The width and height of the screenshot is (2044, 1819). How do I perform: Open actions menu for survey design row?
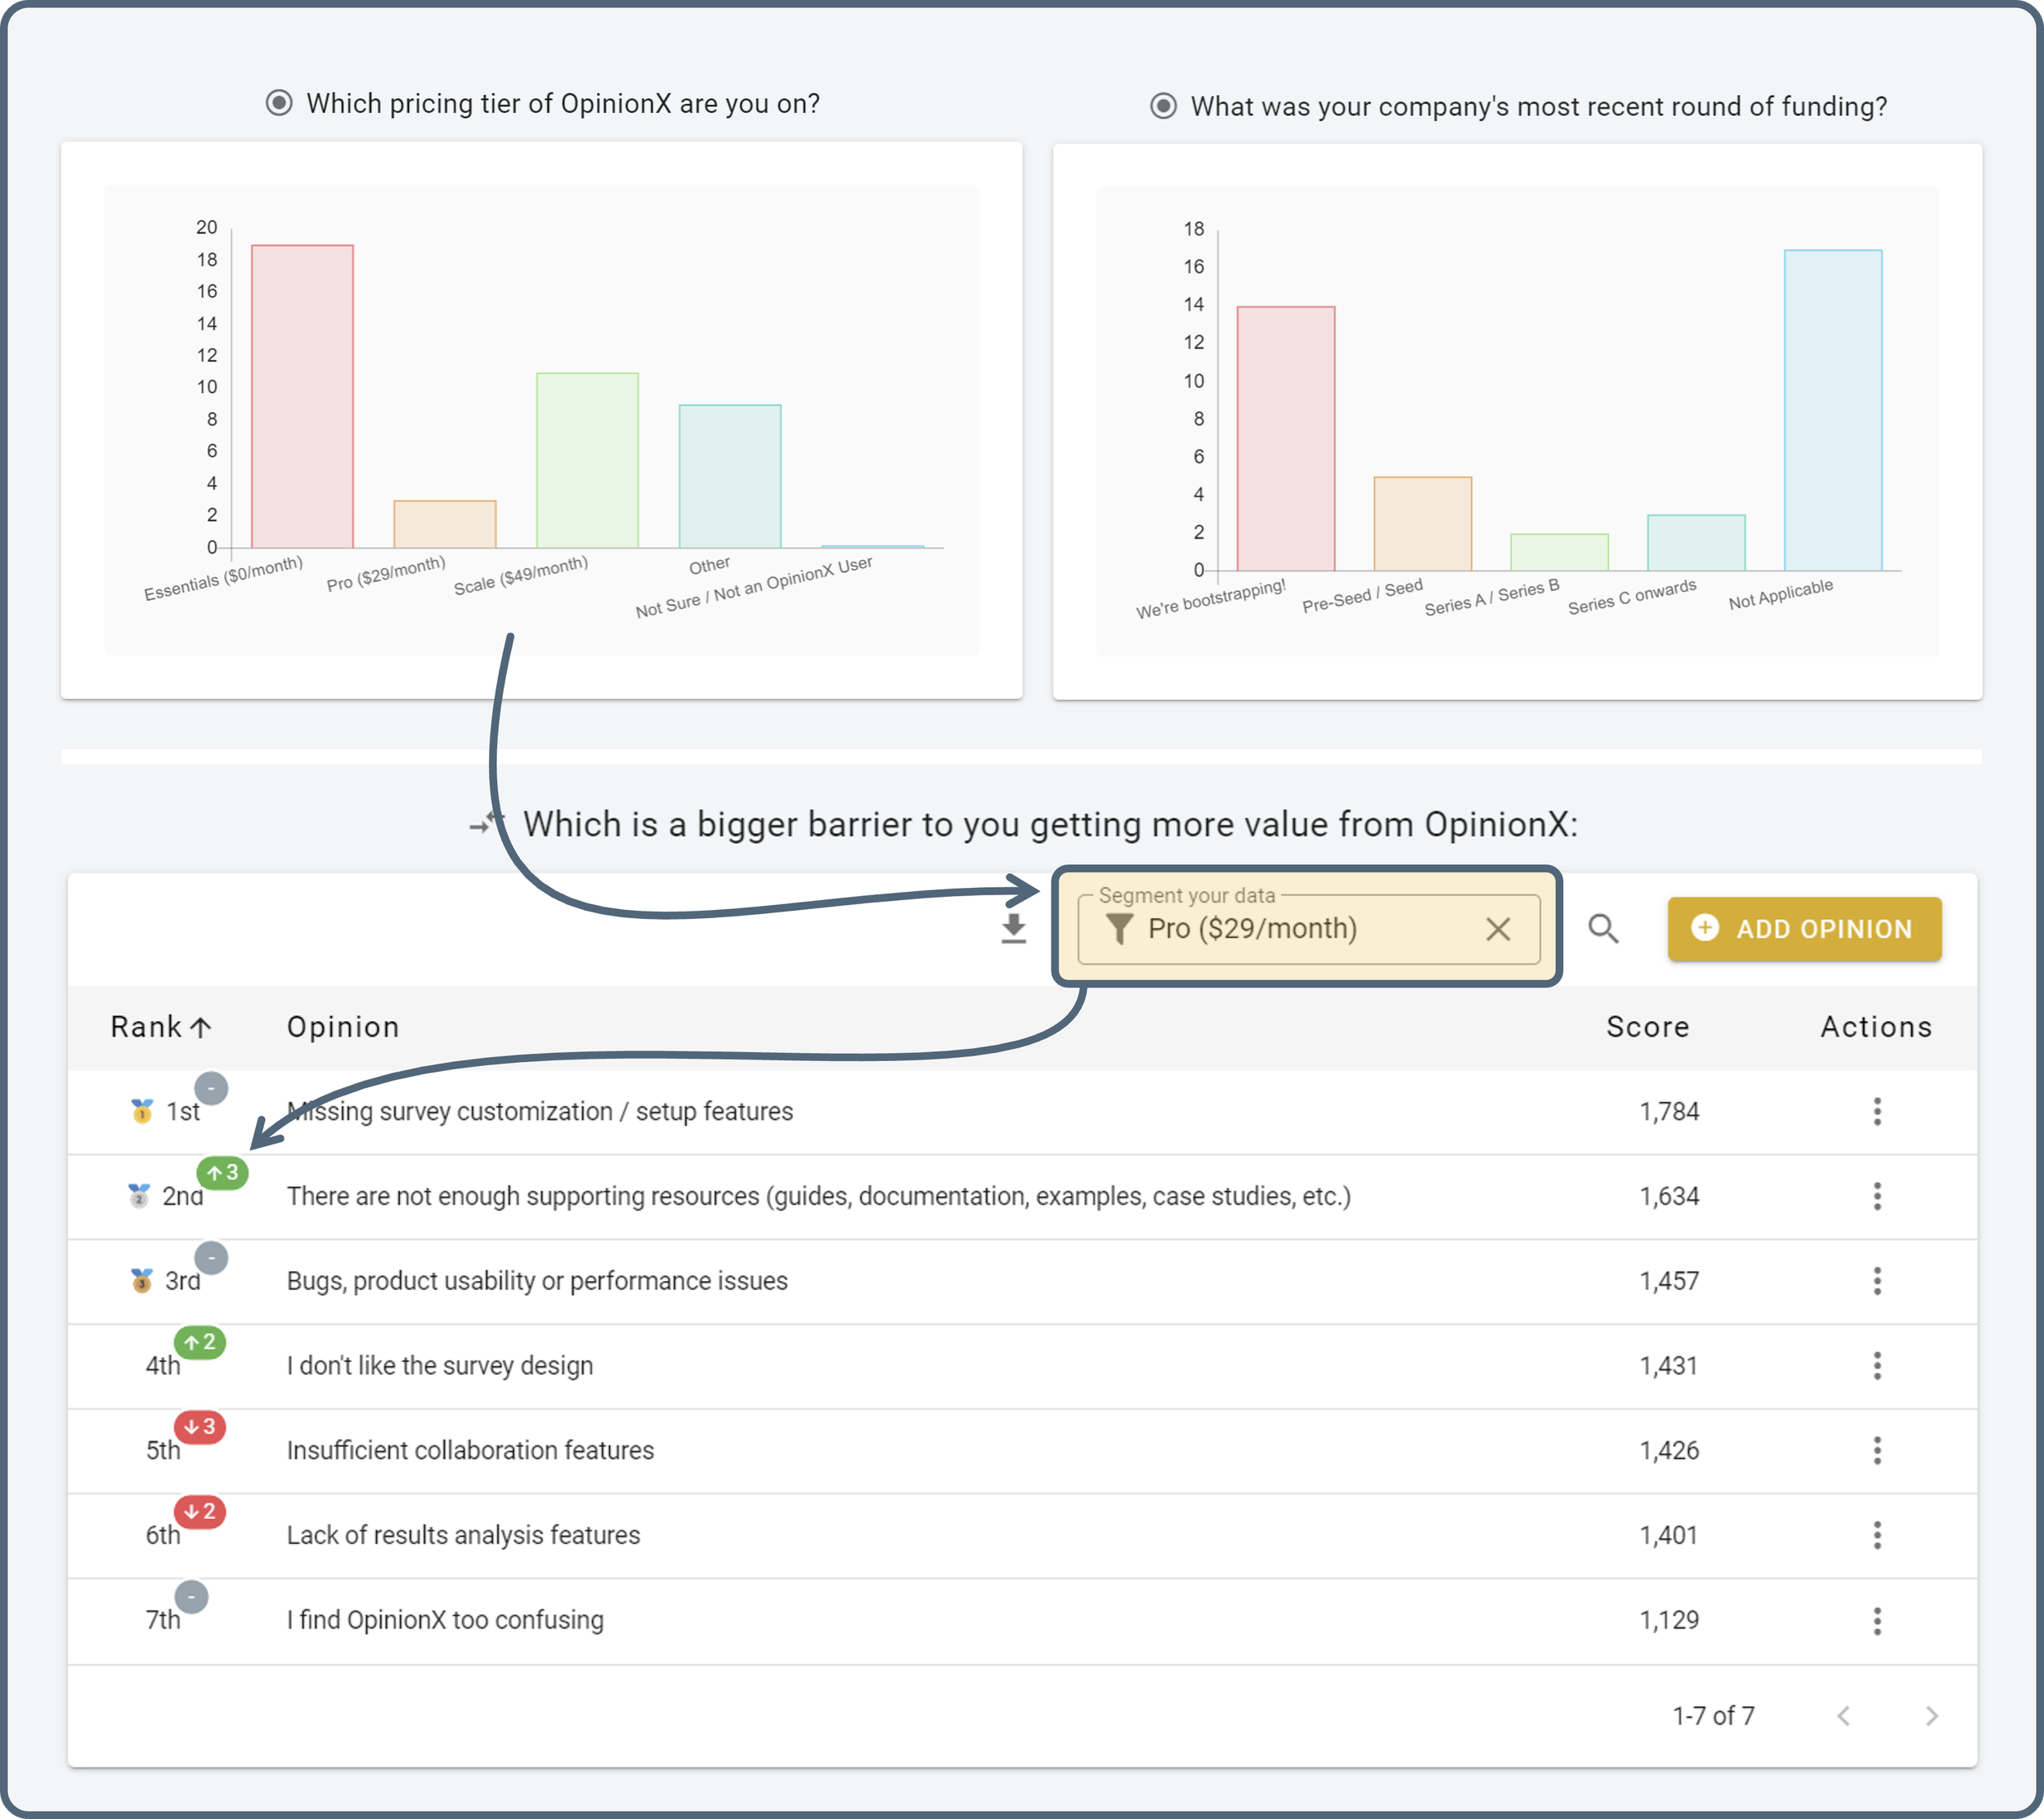click(x=1876, y=1366)
